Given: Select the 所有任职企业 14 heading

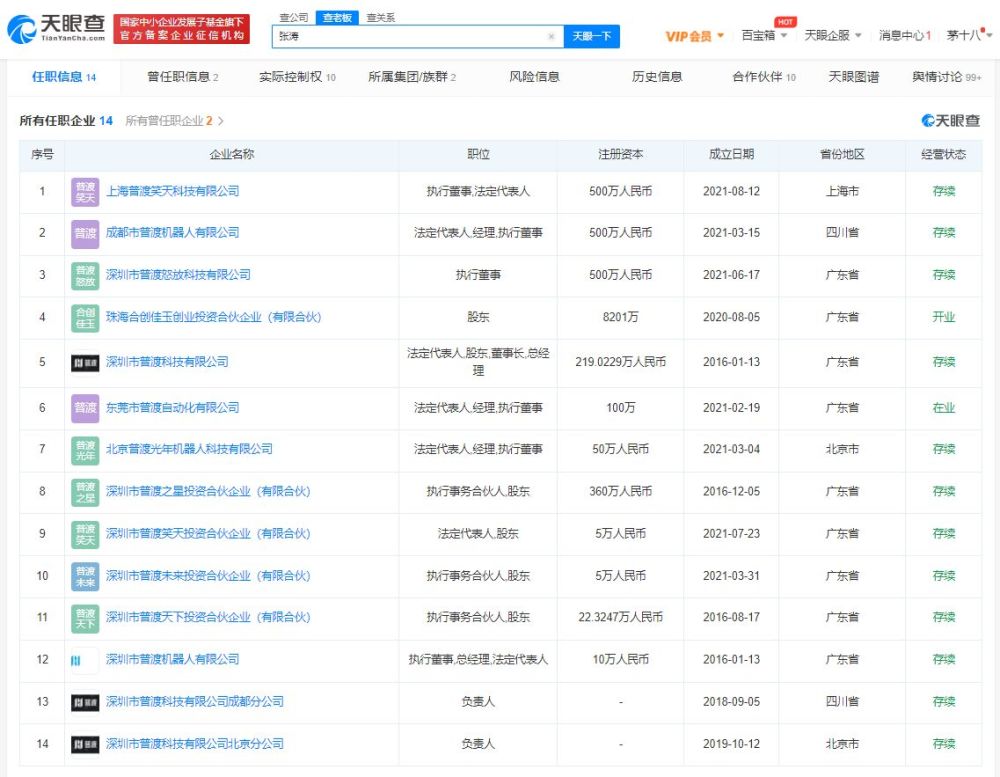Looking at the screenshot, I should pyautogui.click(x=66, y=121).
